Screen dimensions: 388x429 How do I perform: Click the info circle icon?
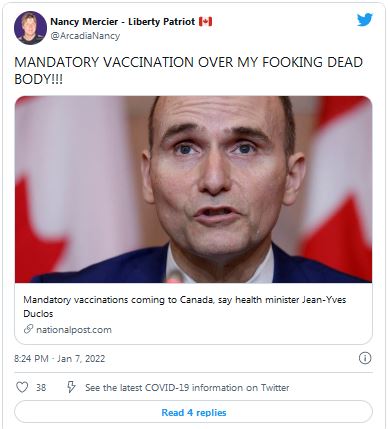point(365,358)
